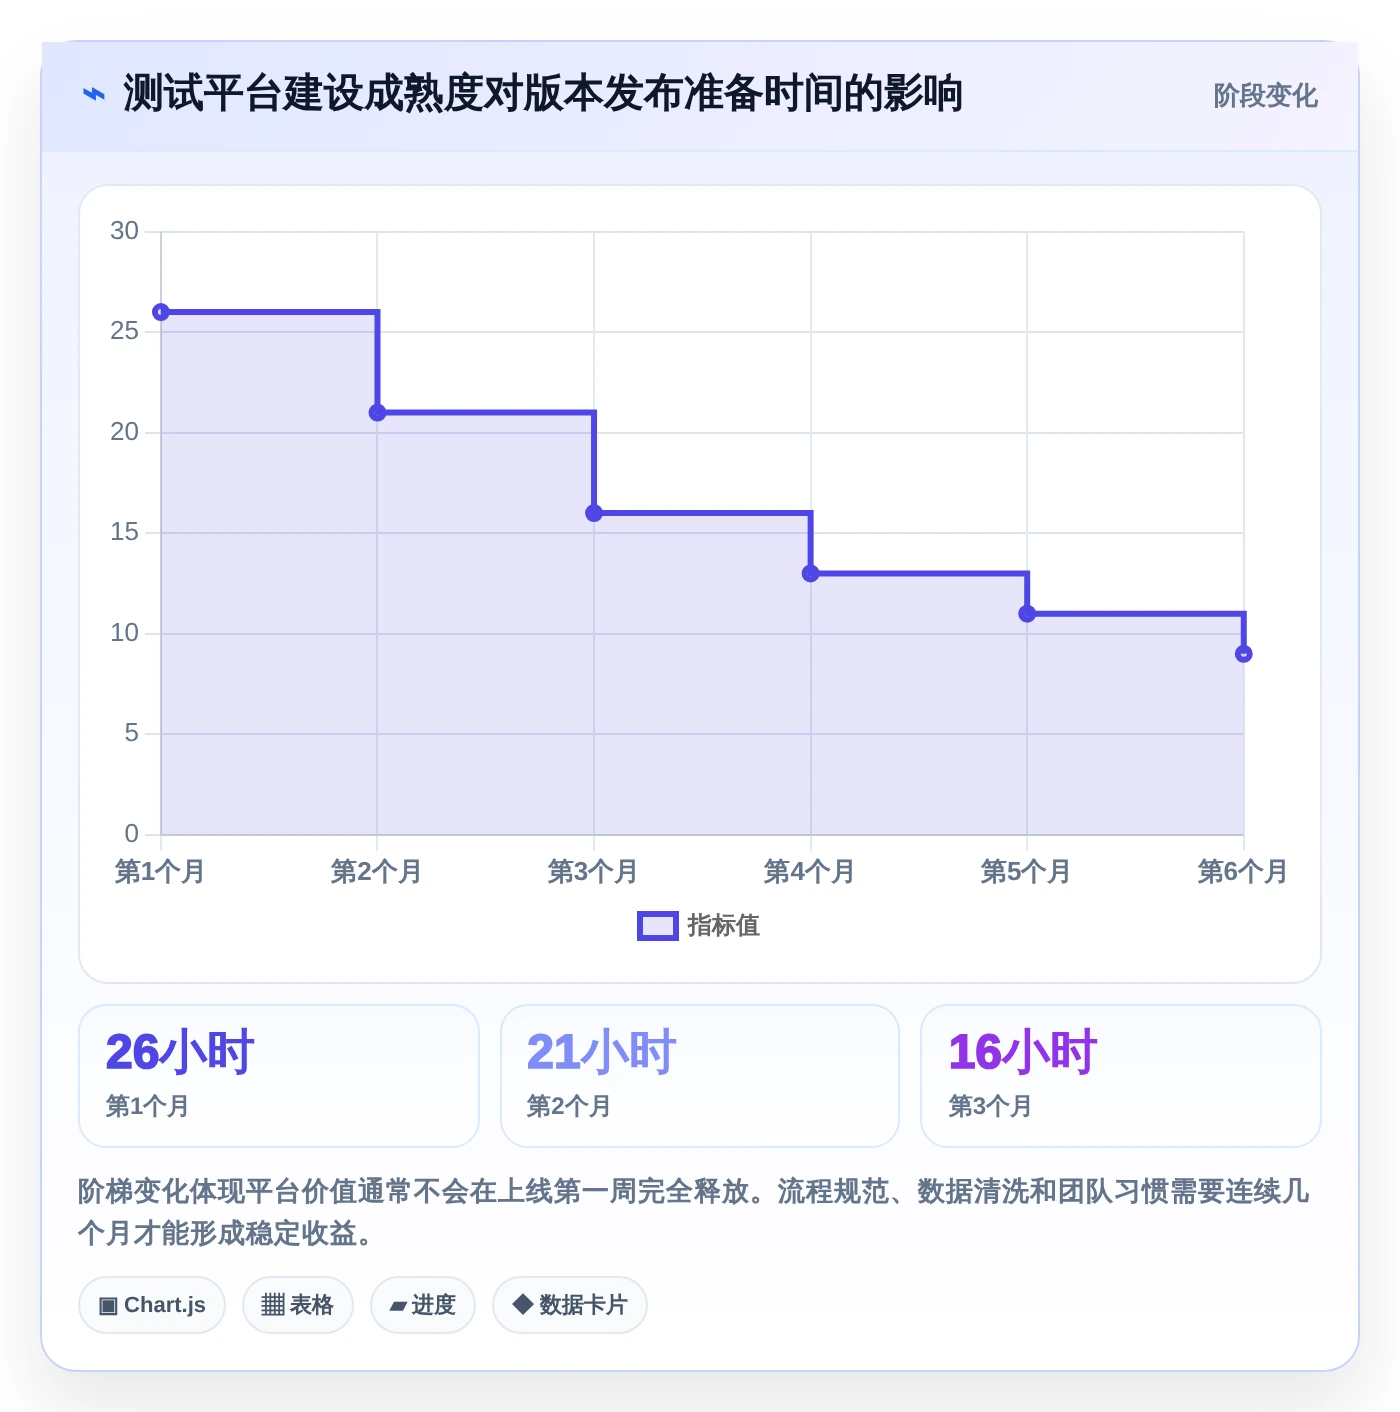
Task: Click the title 测试平台建设成熟度对版本发布准备时间的影响
Action: 543,94
